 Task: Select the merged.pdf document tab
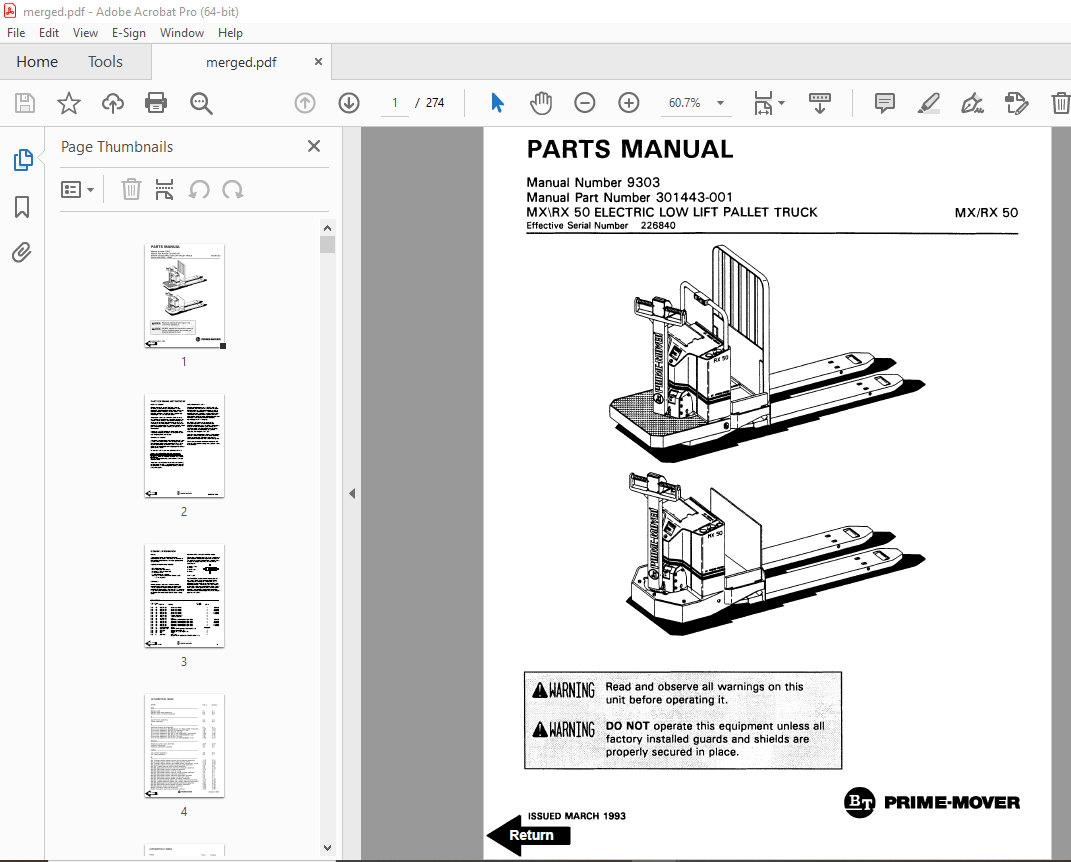tap(241, 62)
